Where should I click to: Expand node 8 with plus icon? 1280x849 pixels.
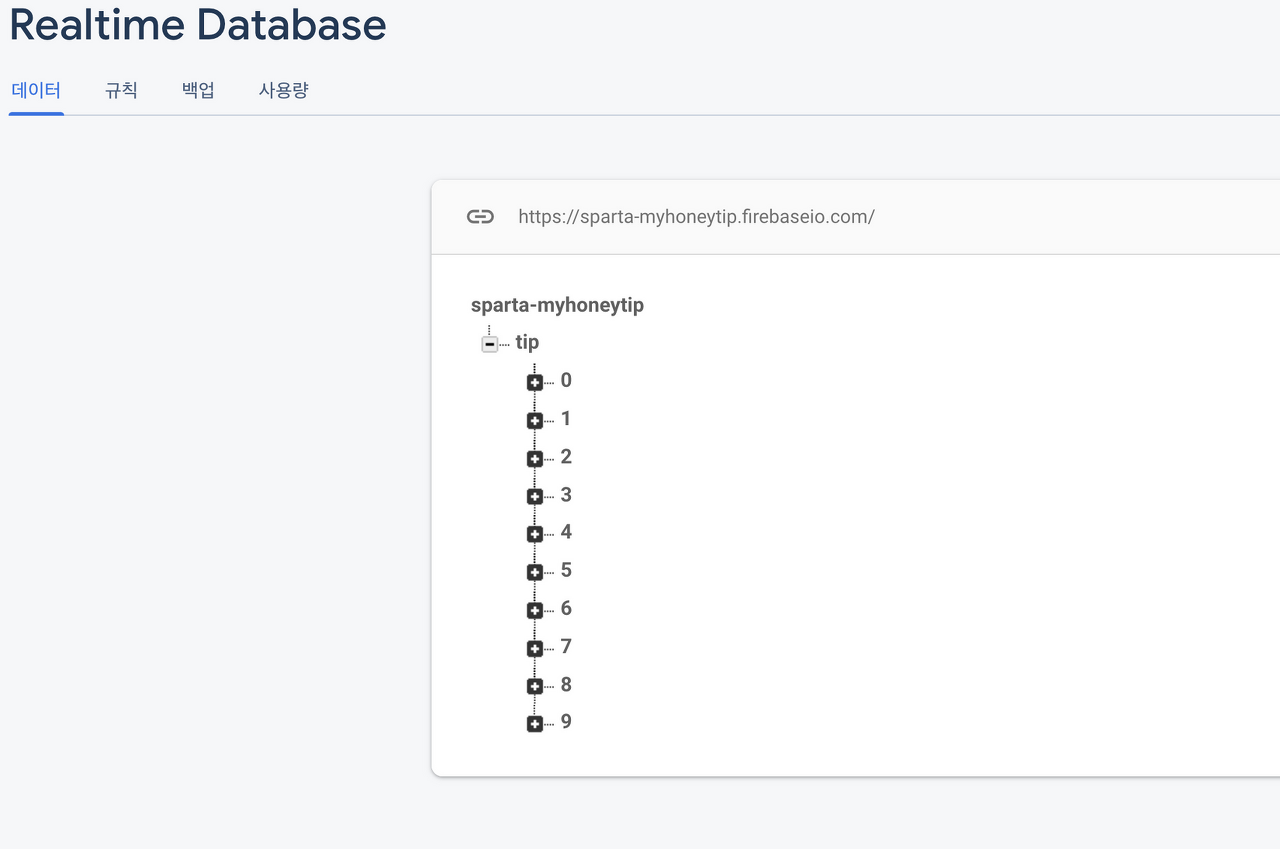pos(535,686)
